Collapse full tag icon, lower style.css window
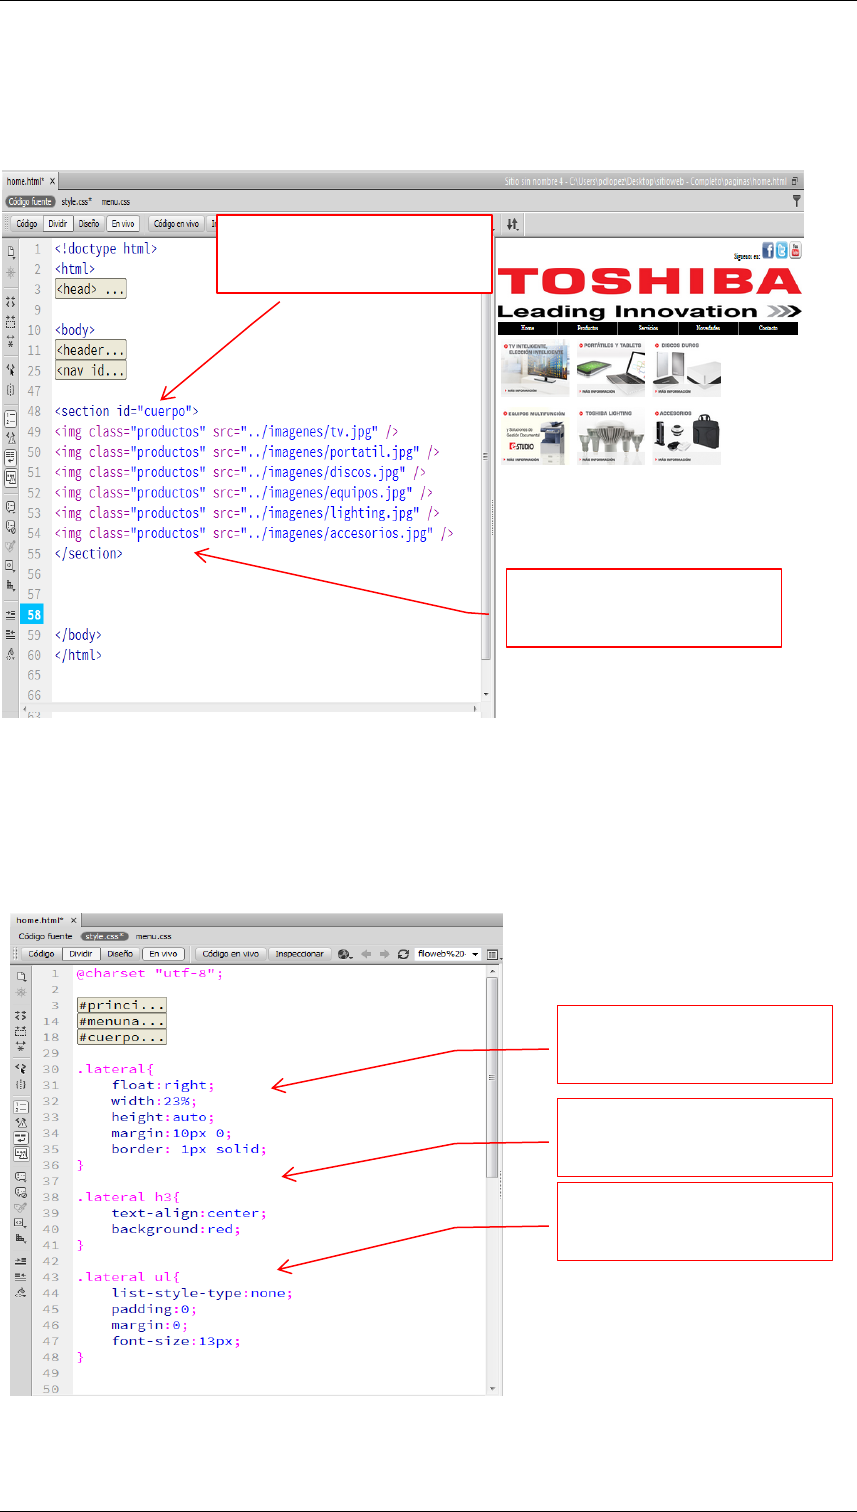 pos(21,1014)
